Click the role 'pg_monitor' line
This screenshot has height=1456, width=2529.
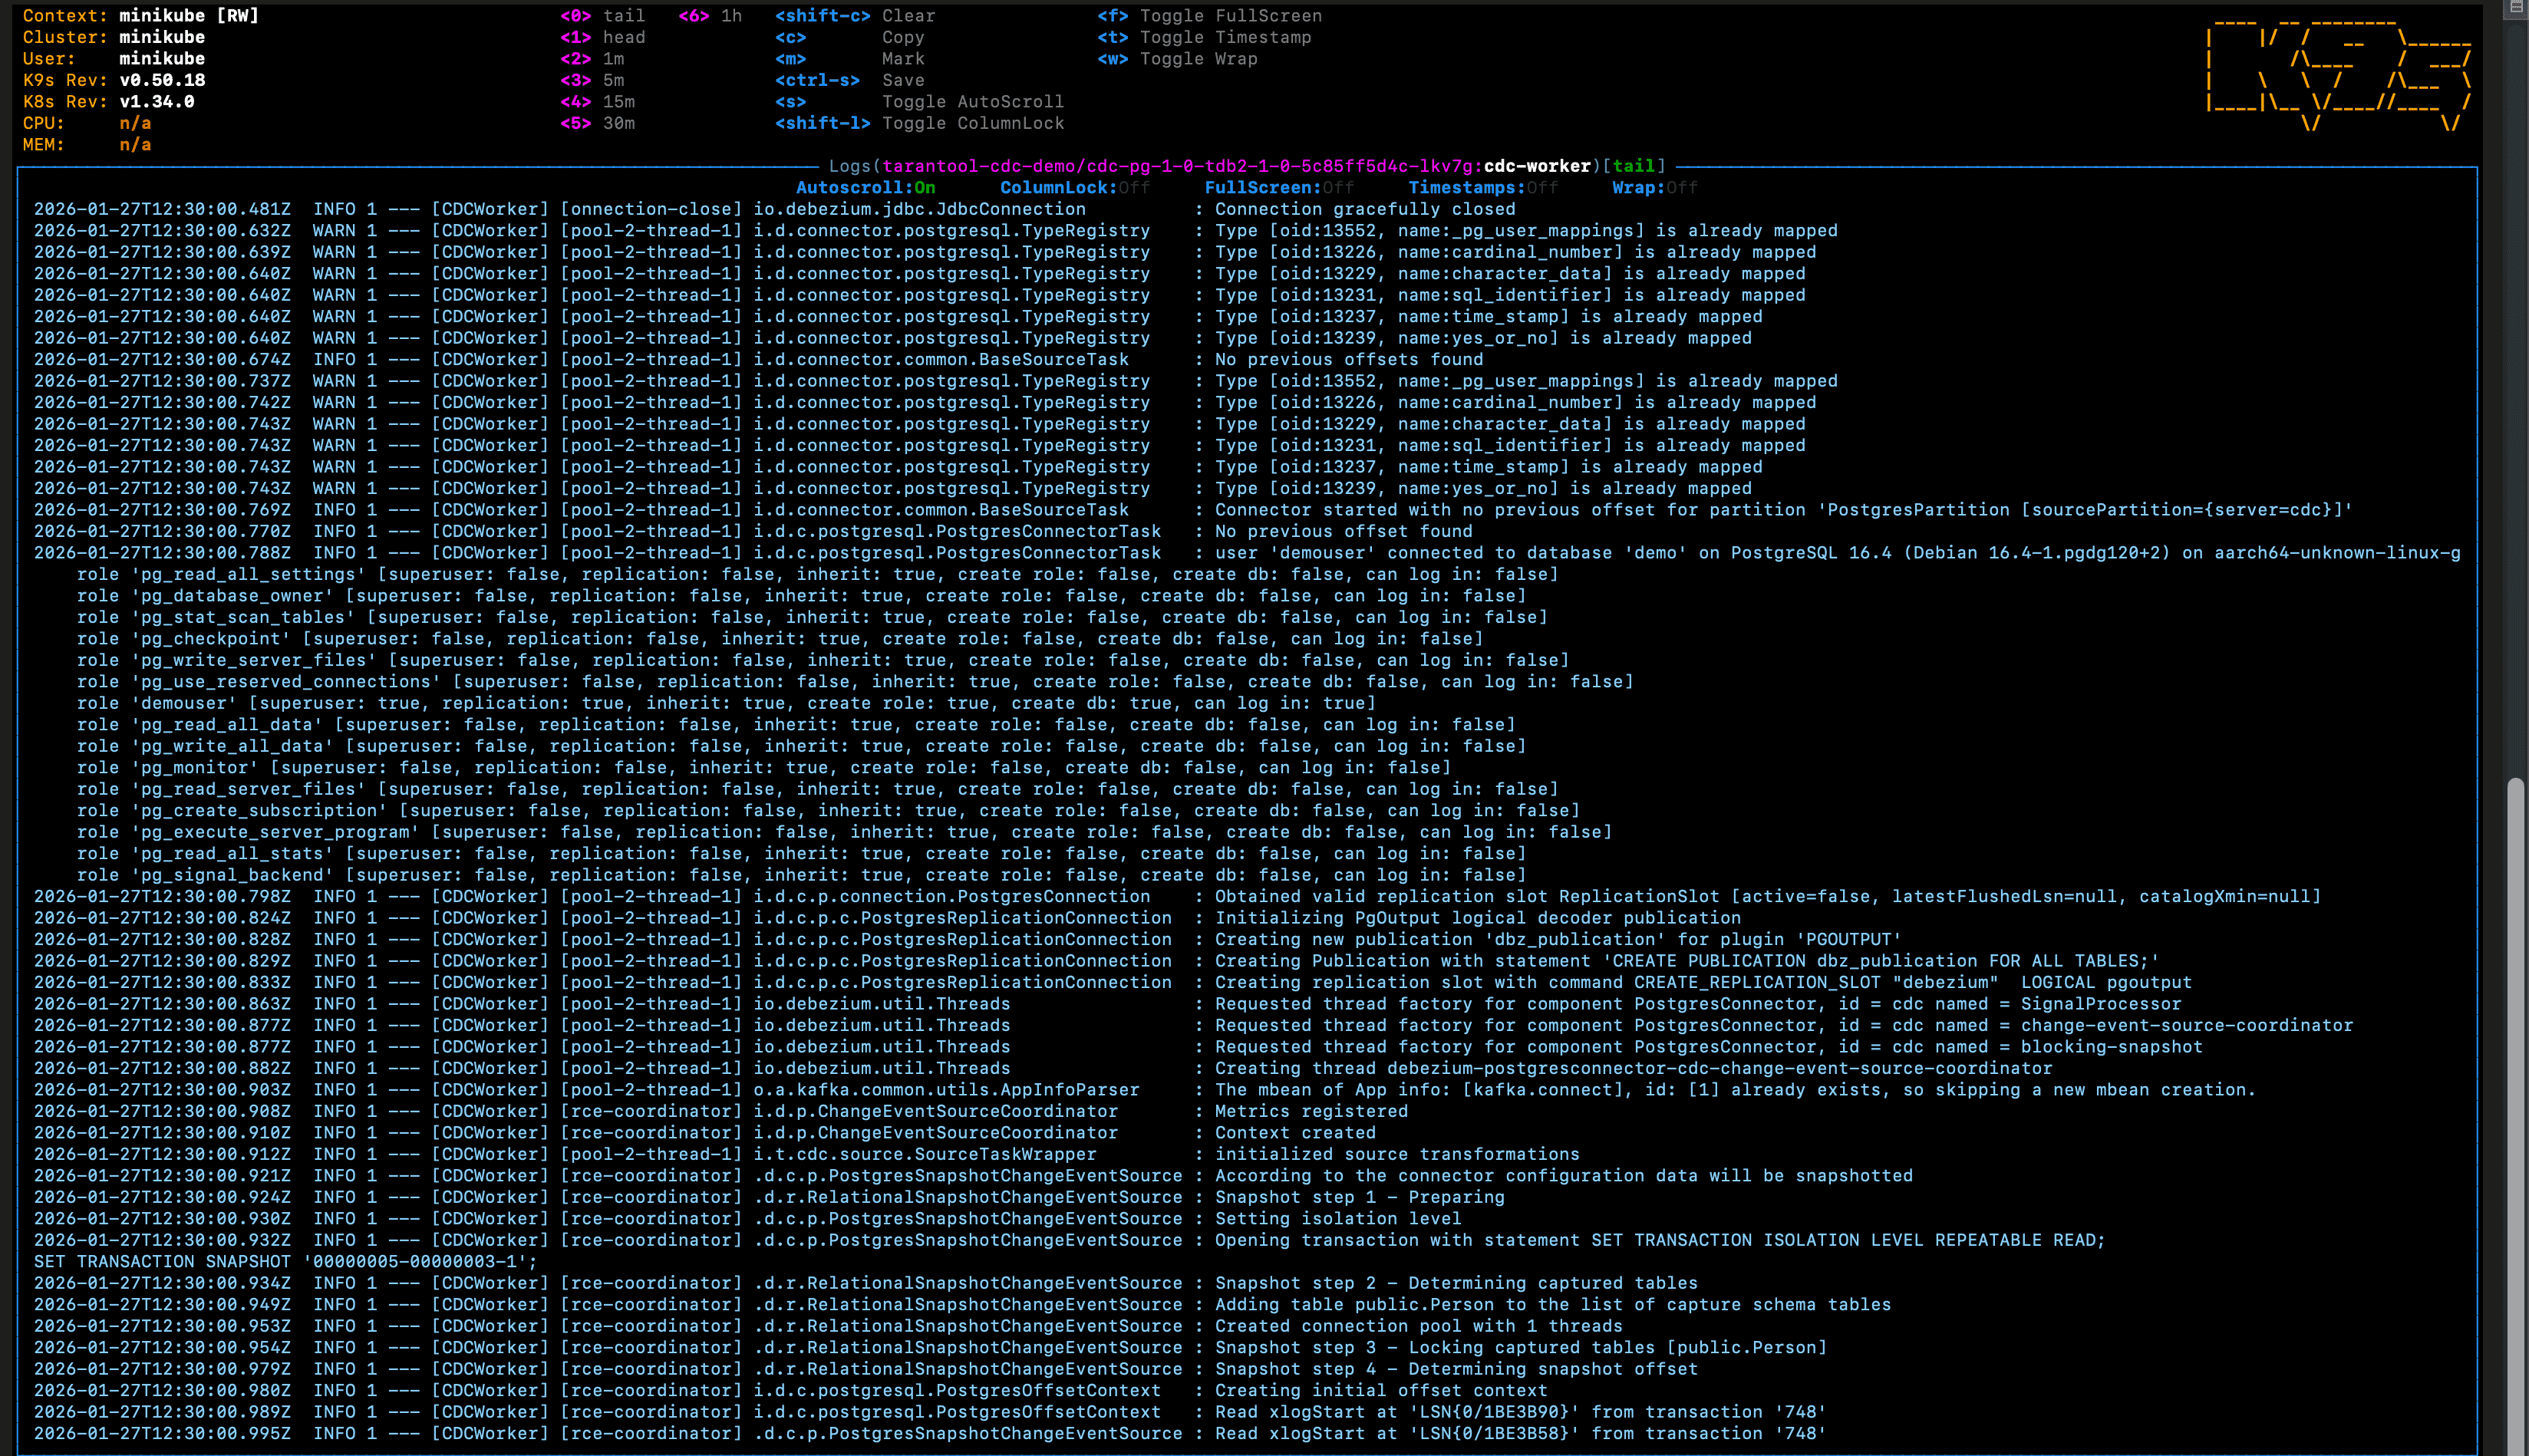click(x=764, y=768)
